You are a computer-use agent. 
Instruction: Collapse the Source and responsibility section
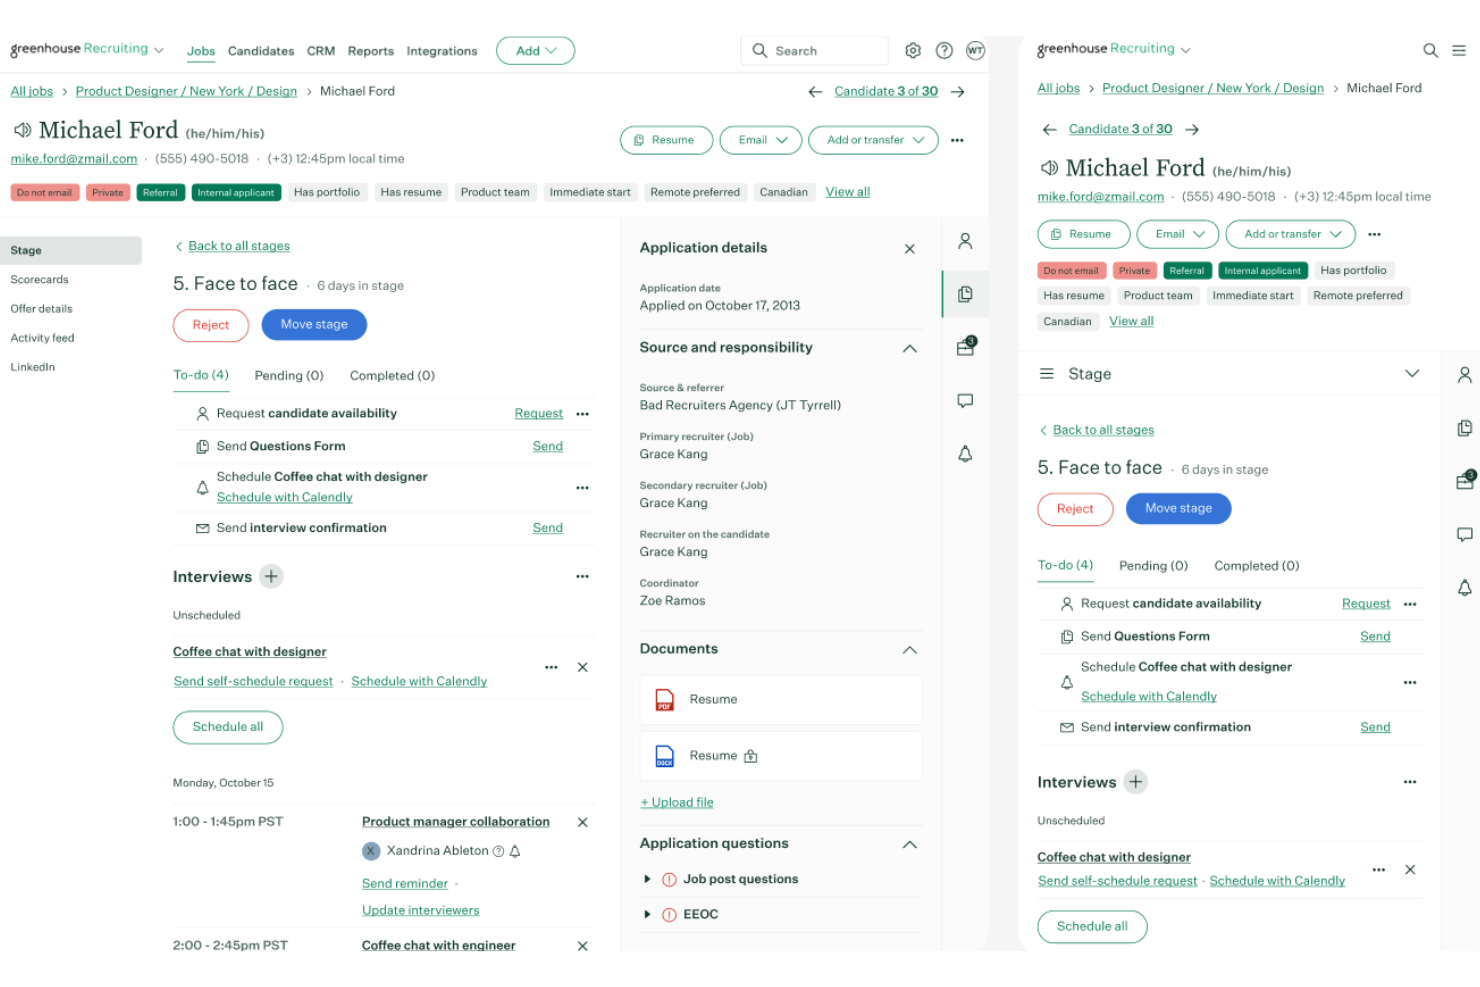coord(910,349)
